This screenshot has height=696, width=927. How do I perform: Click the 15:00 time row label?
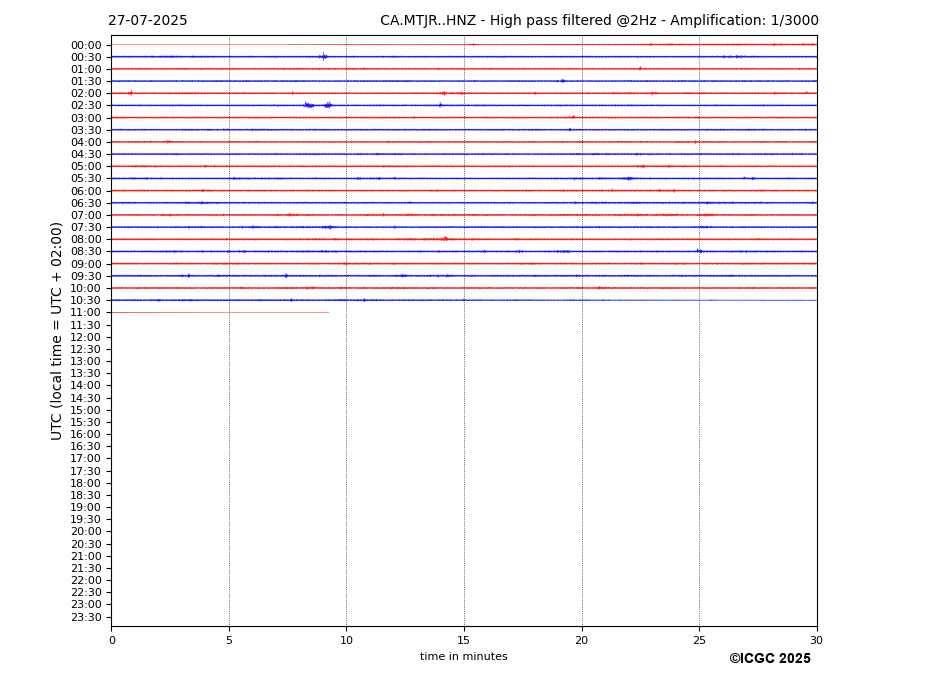[86, 410]
